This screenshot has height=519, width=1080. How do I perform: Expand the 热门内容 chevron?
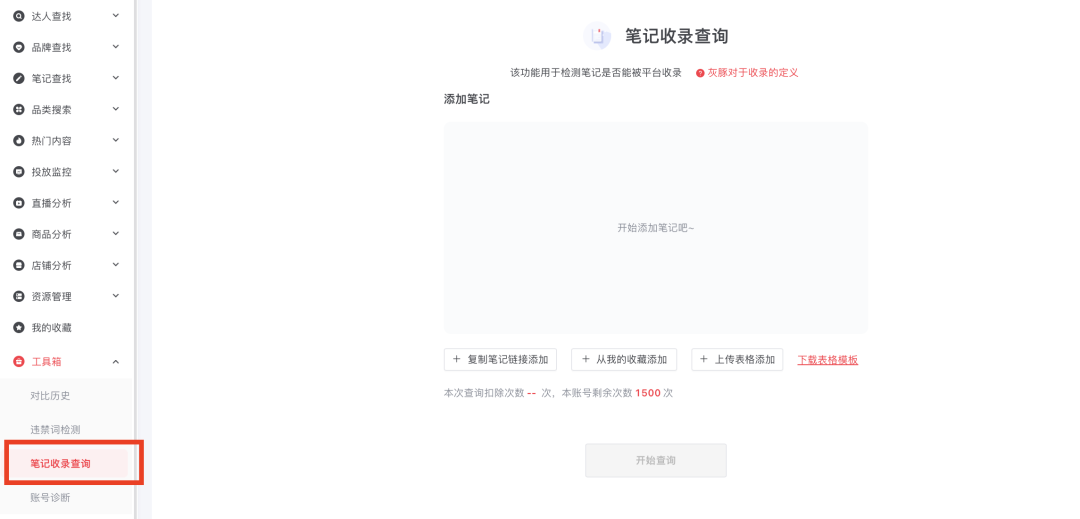pyautogui.click(x=116, y=140)
